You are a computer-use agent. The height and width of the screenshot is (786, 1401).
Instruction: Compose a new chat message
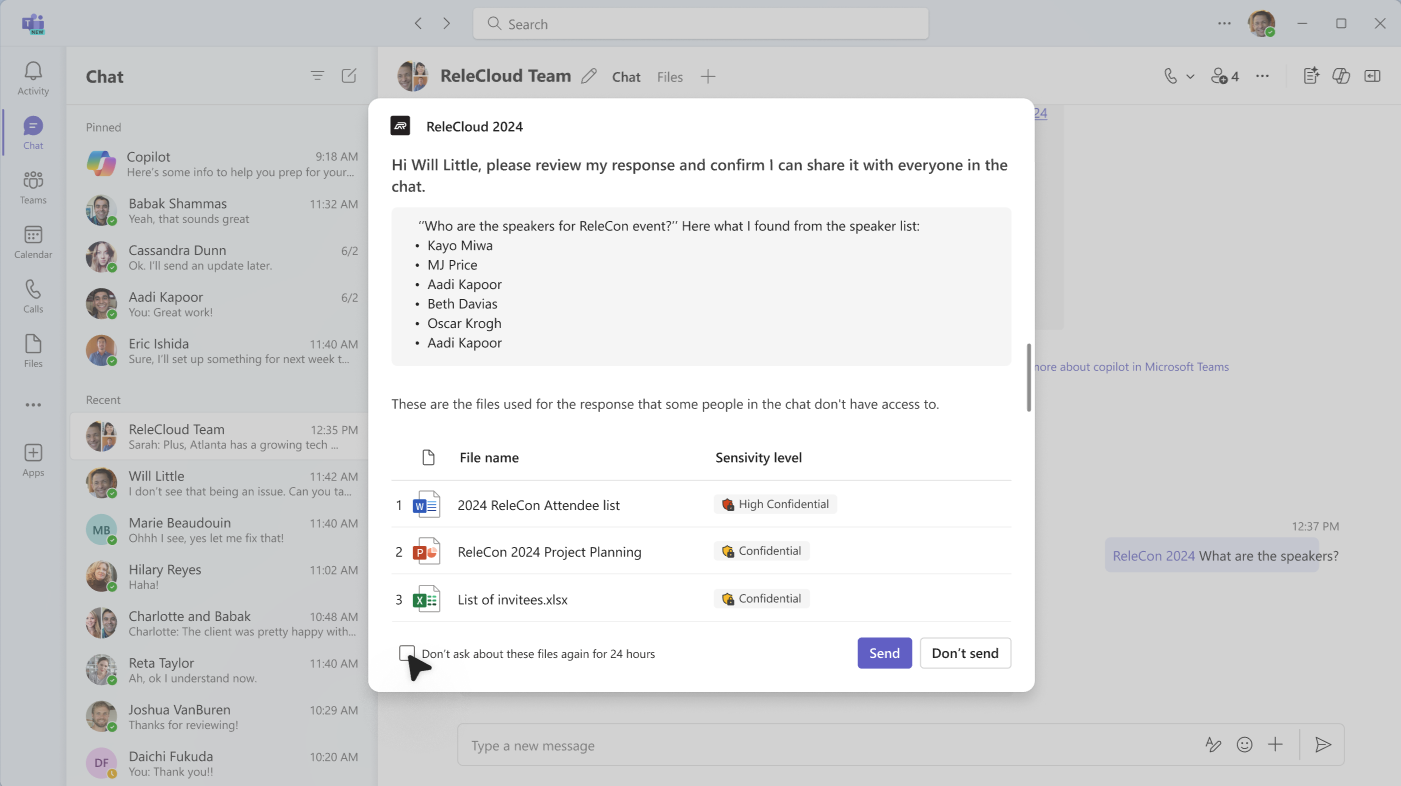pos(349,75)
